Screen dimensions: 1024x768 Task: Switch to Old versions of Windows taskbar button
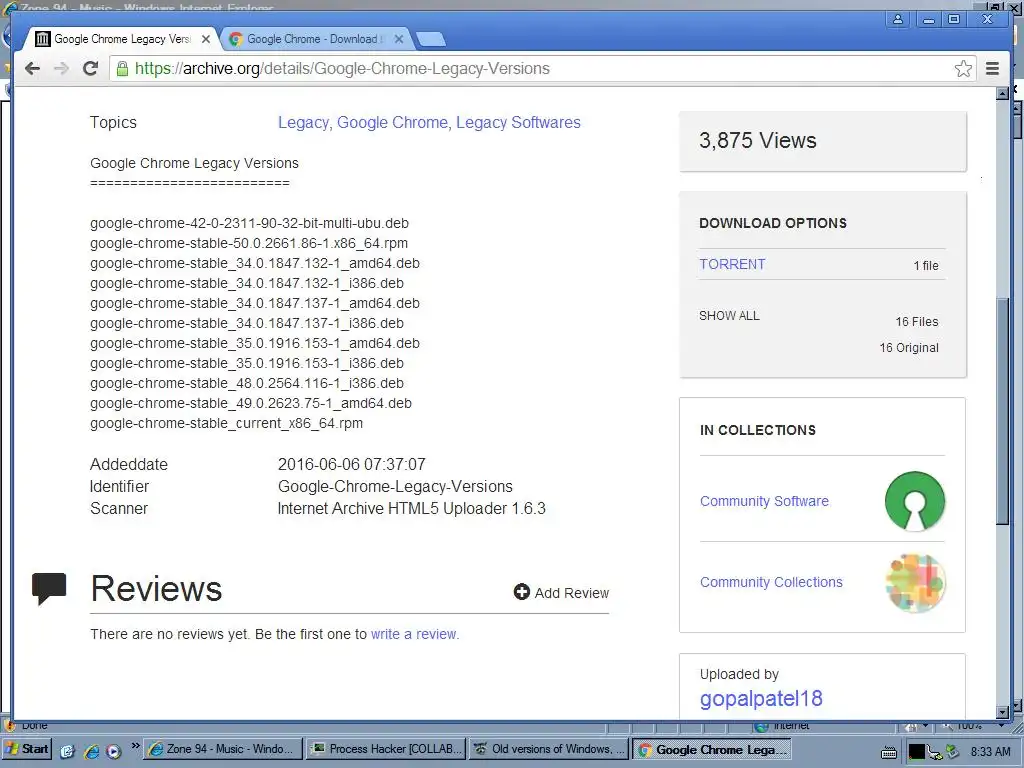coord(548,749)
